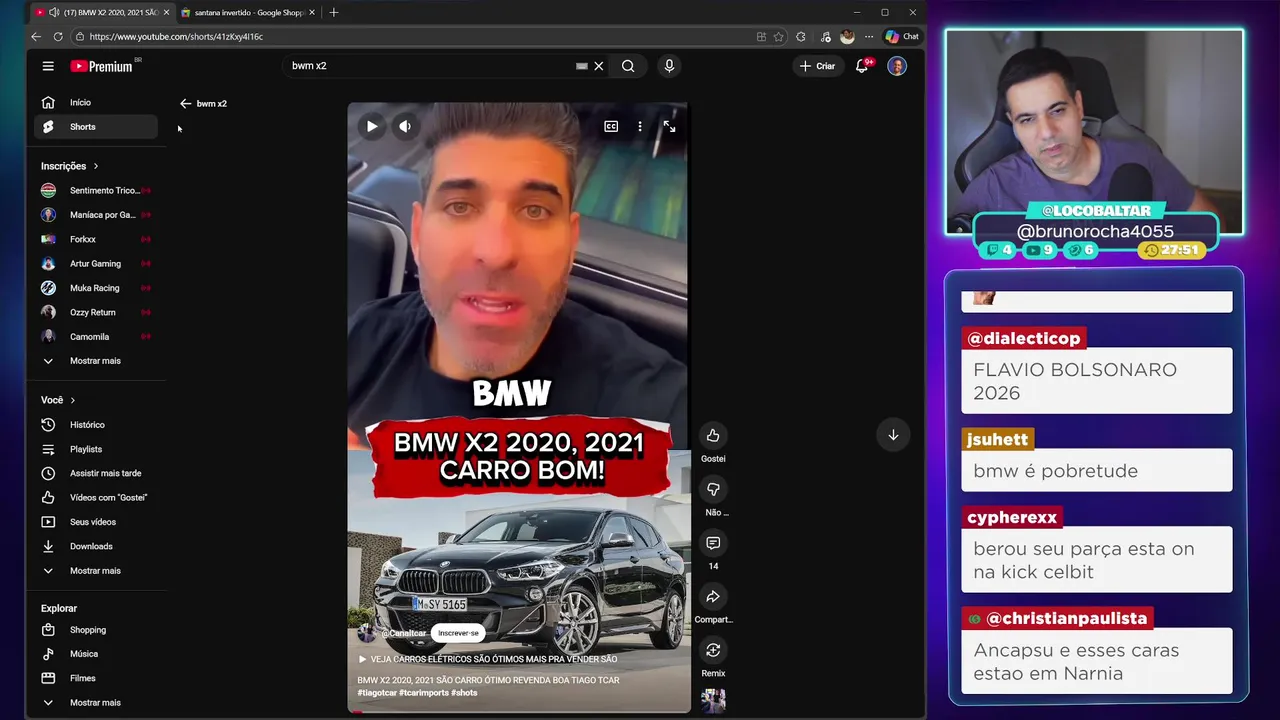Open the @Canaltcar channel
The image size is (1280, 720).
[403, 633]
